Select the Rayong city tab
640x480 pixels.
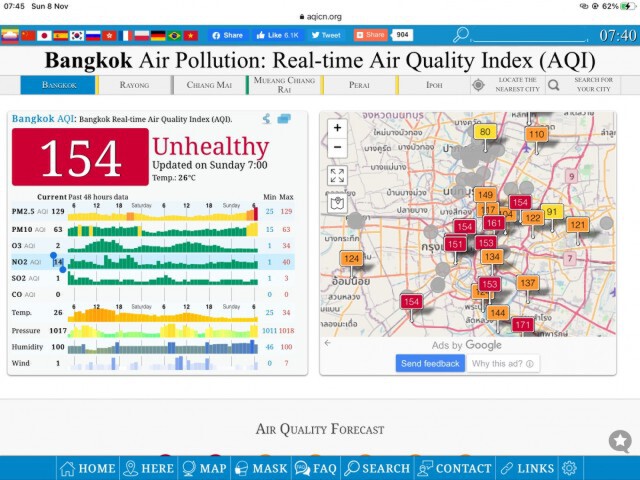(x=134, y=85)
